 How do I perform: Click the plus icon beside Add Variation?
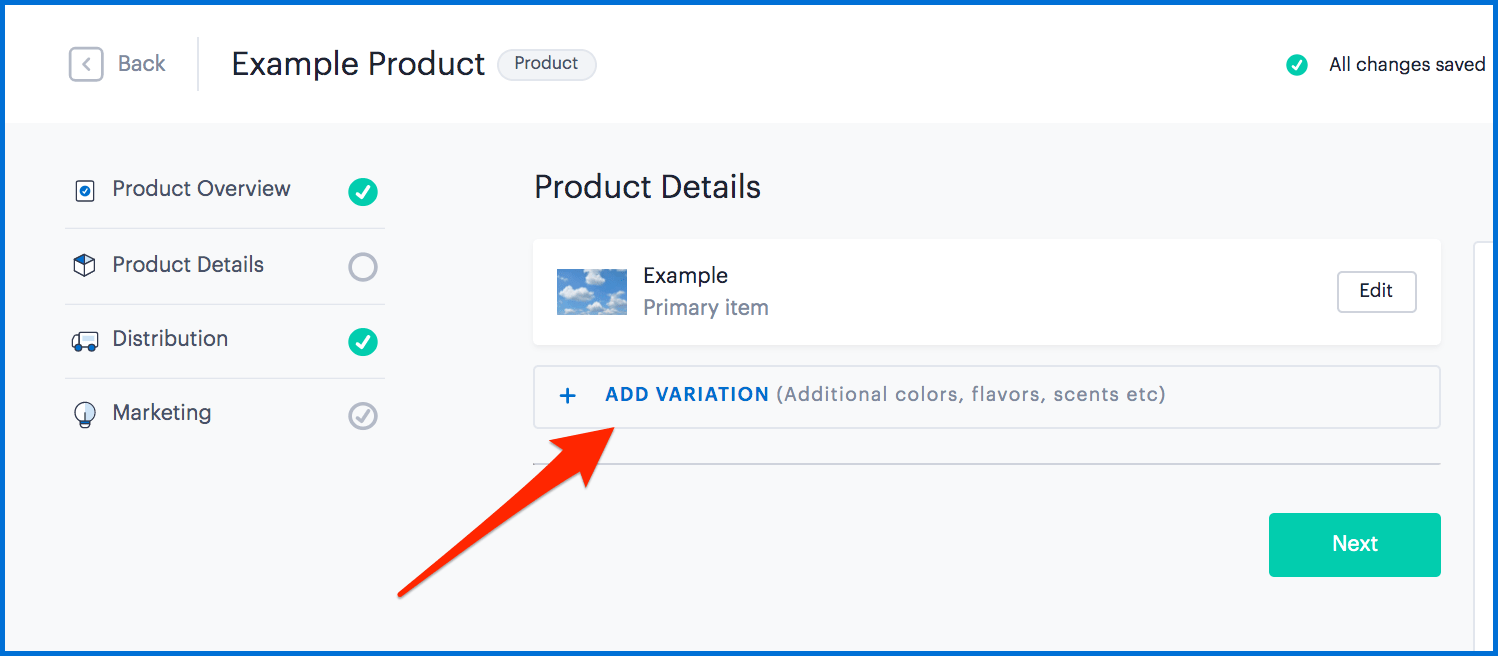point(567,396)
